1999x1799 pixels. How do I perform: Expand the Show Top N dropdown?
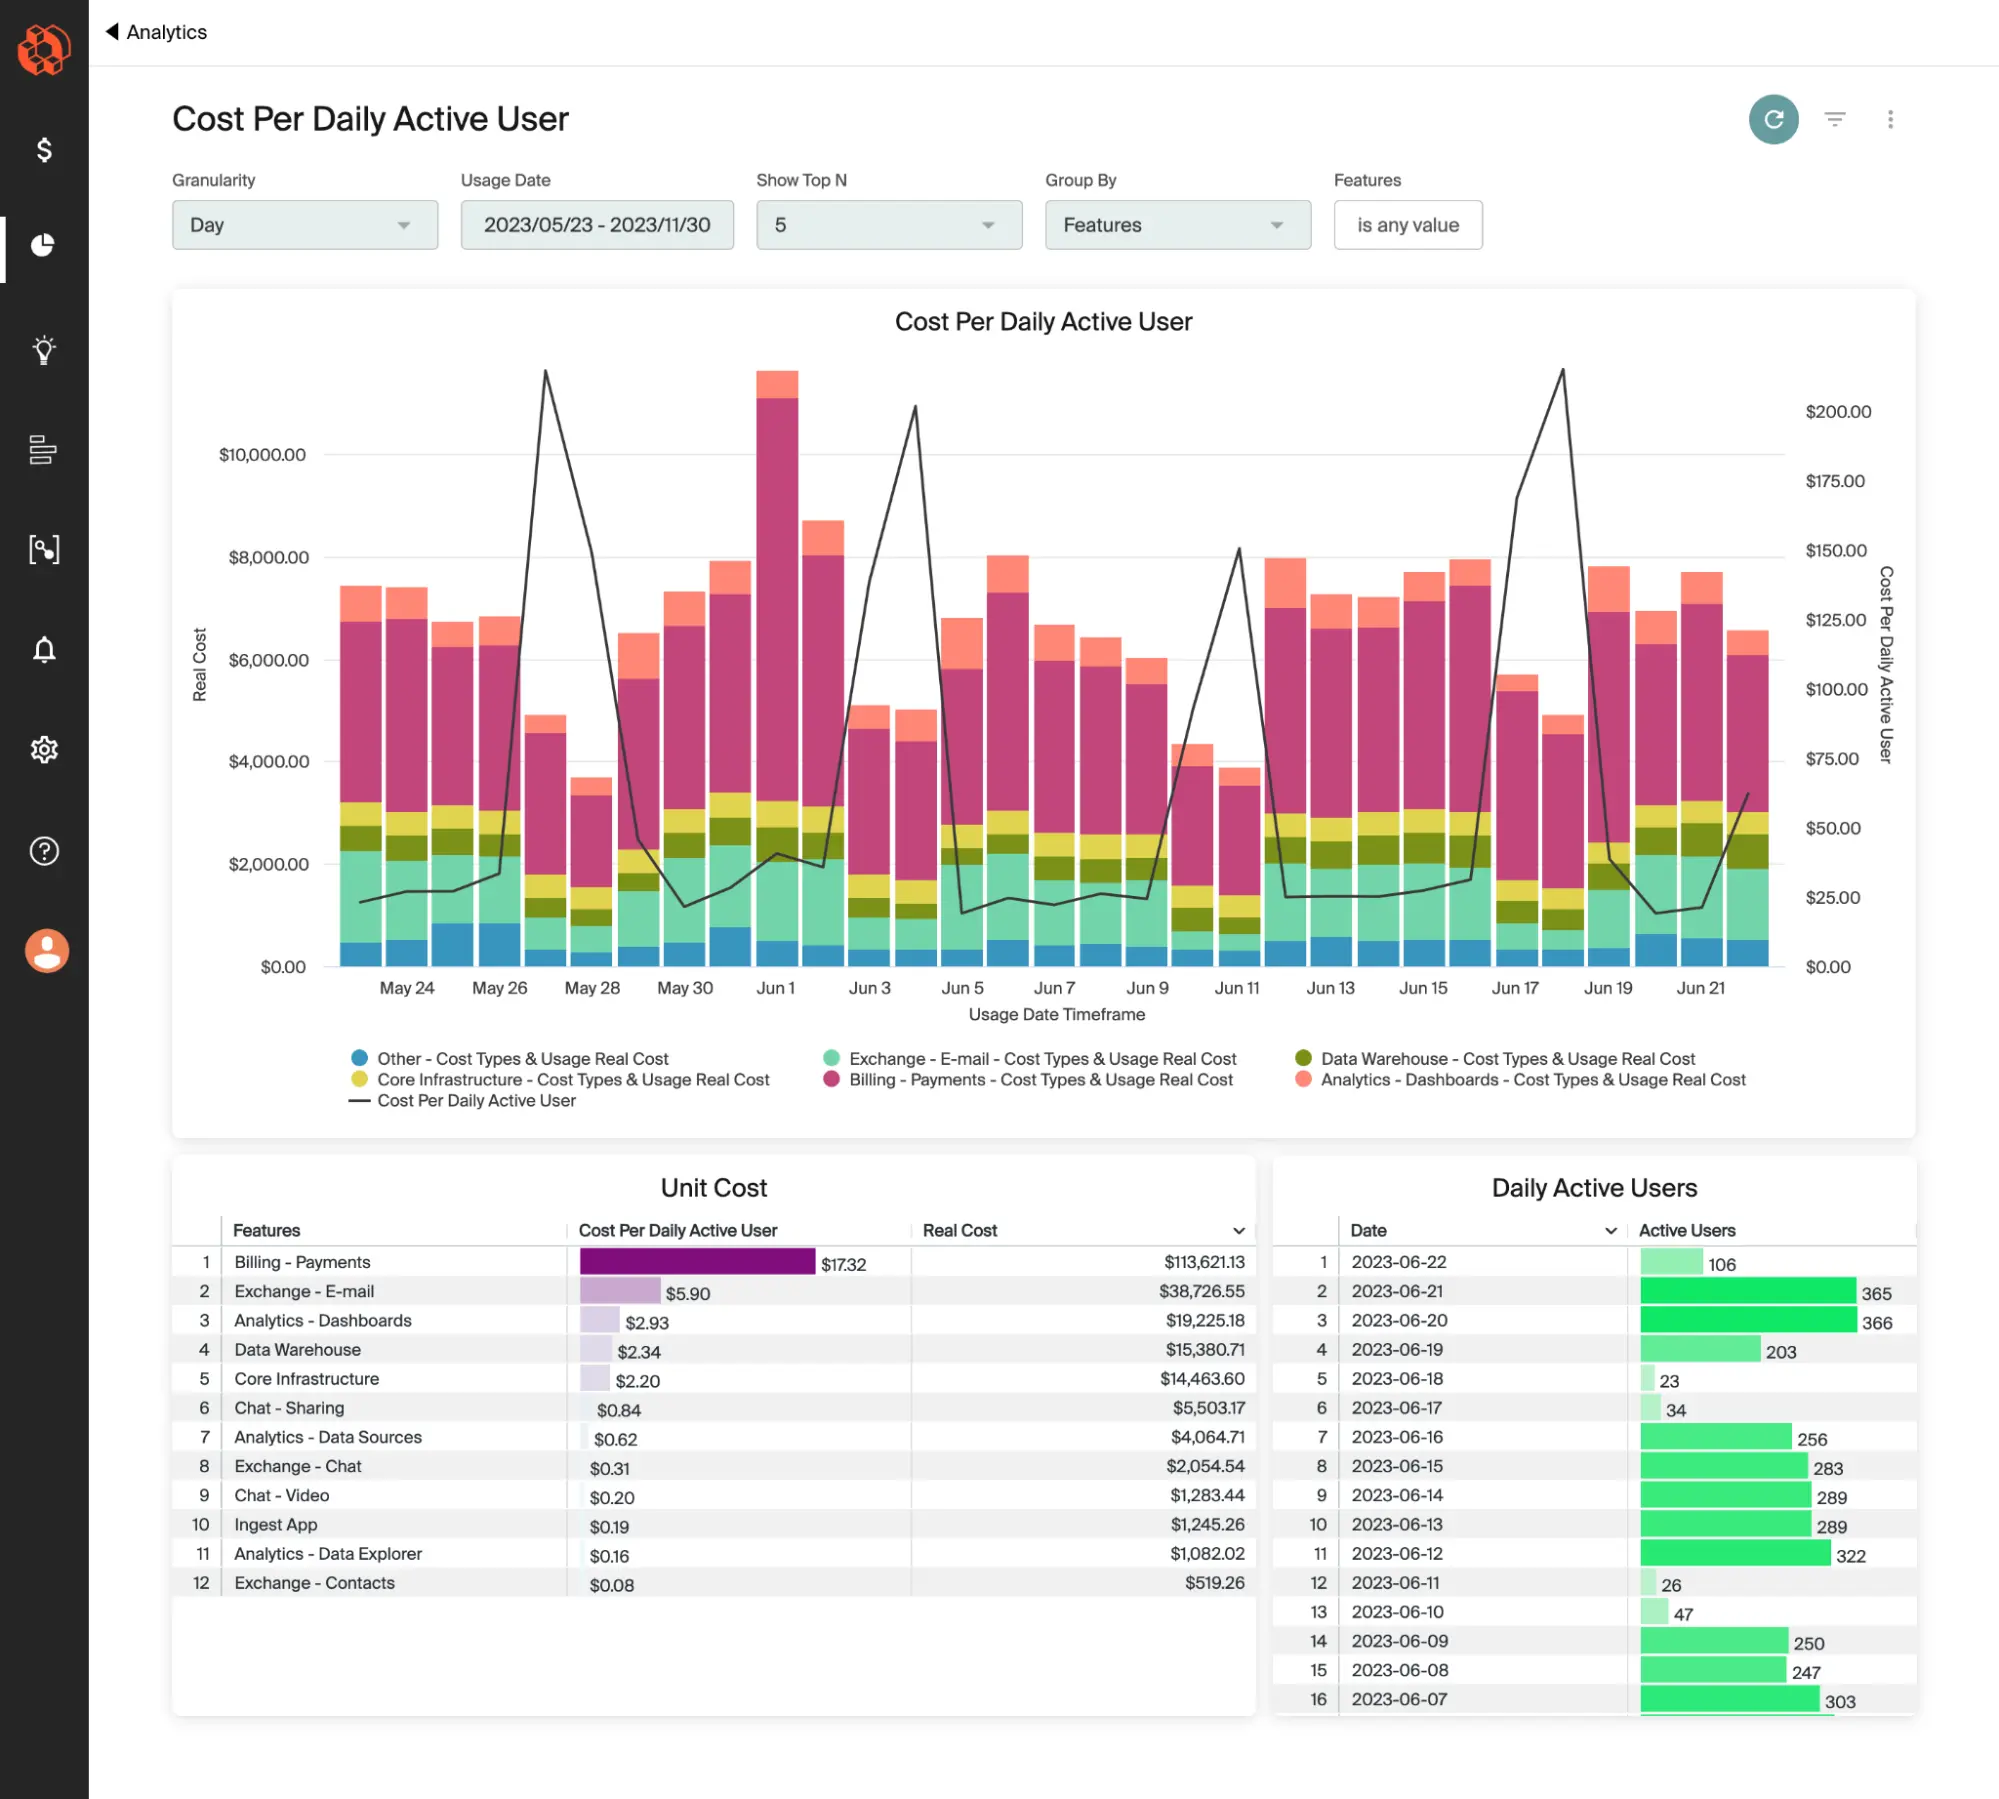point(887,224)
